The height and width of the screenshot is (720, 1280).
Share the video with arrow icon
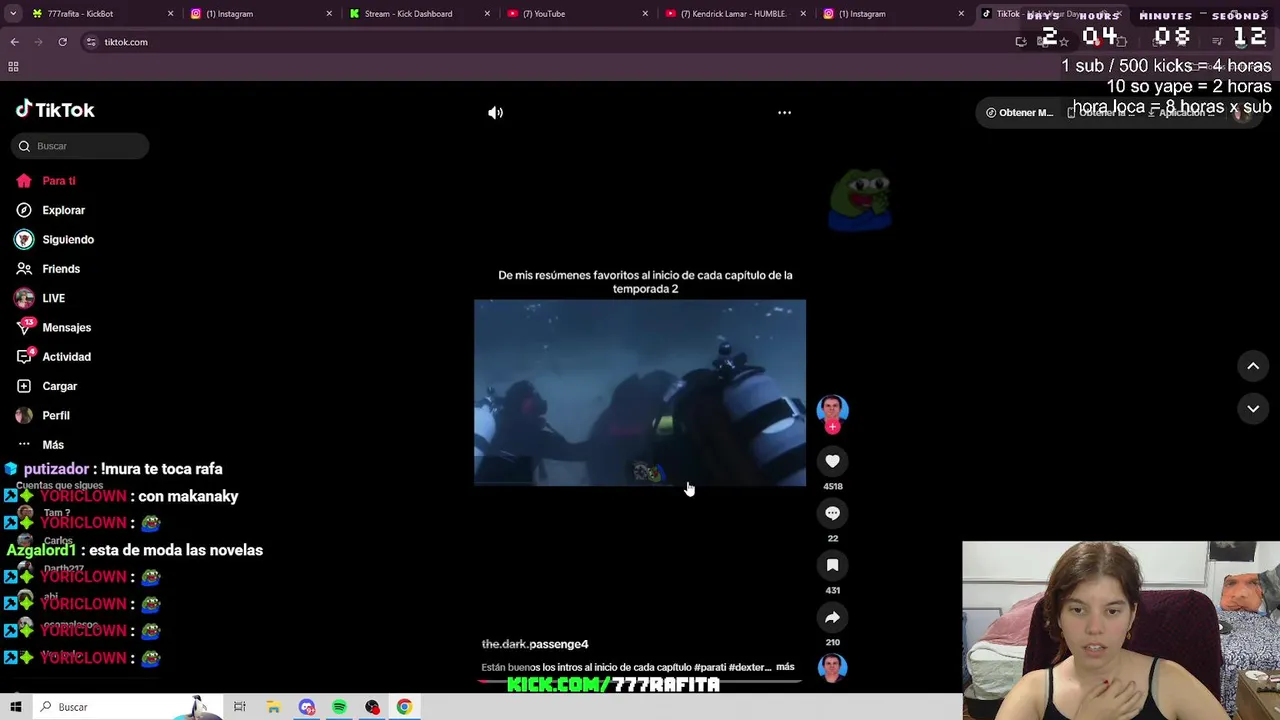832,617
